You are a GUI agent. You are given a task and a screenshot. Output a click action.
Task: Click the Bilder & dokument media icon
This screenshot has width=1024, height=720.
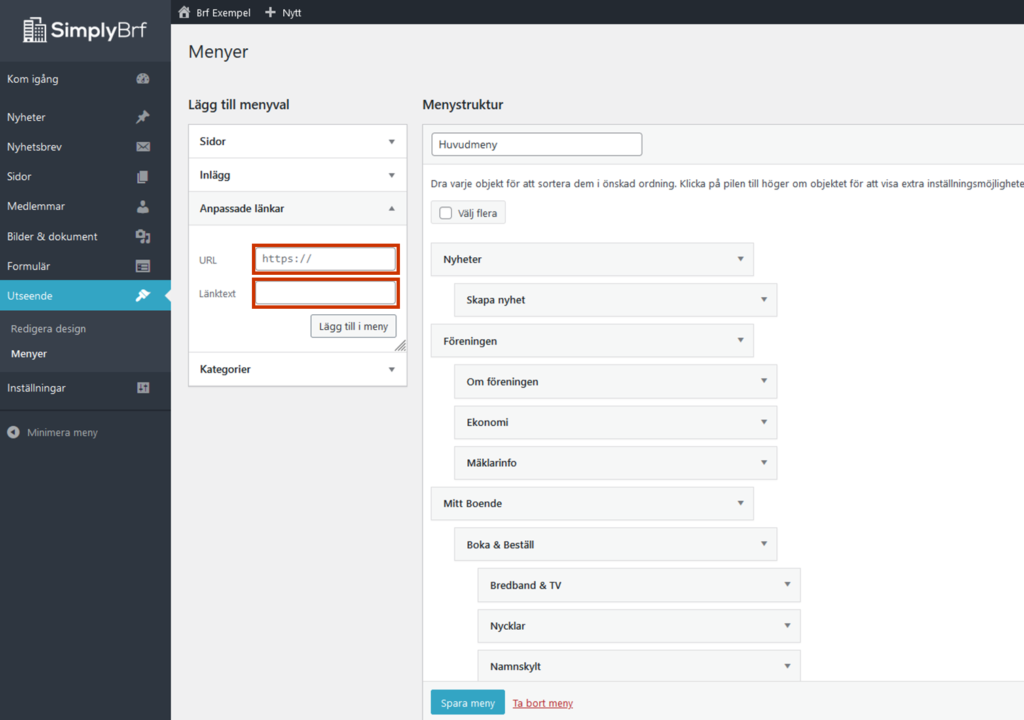(143, 237)
